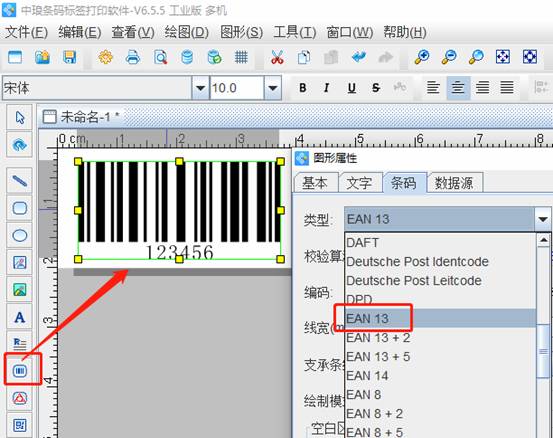Copy selection with the copy icon
Image resolution: width=553 pixels, height=438 pixels.
(304, 57)
